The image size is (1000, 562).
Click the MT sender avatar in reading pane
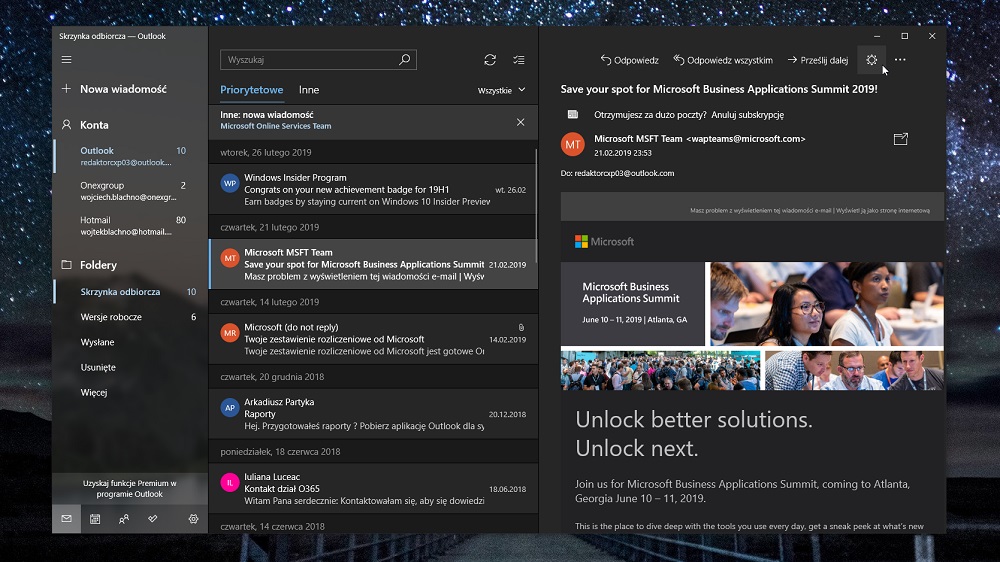coord(573,144)
